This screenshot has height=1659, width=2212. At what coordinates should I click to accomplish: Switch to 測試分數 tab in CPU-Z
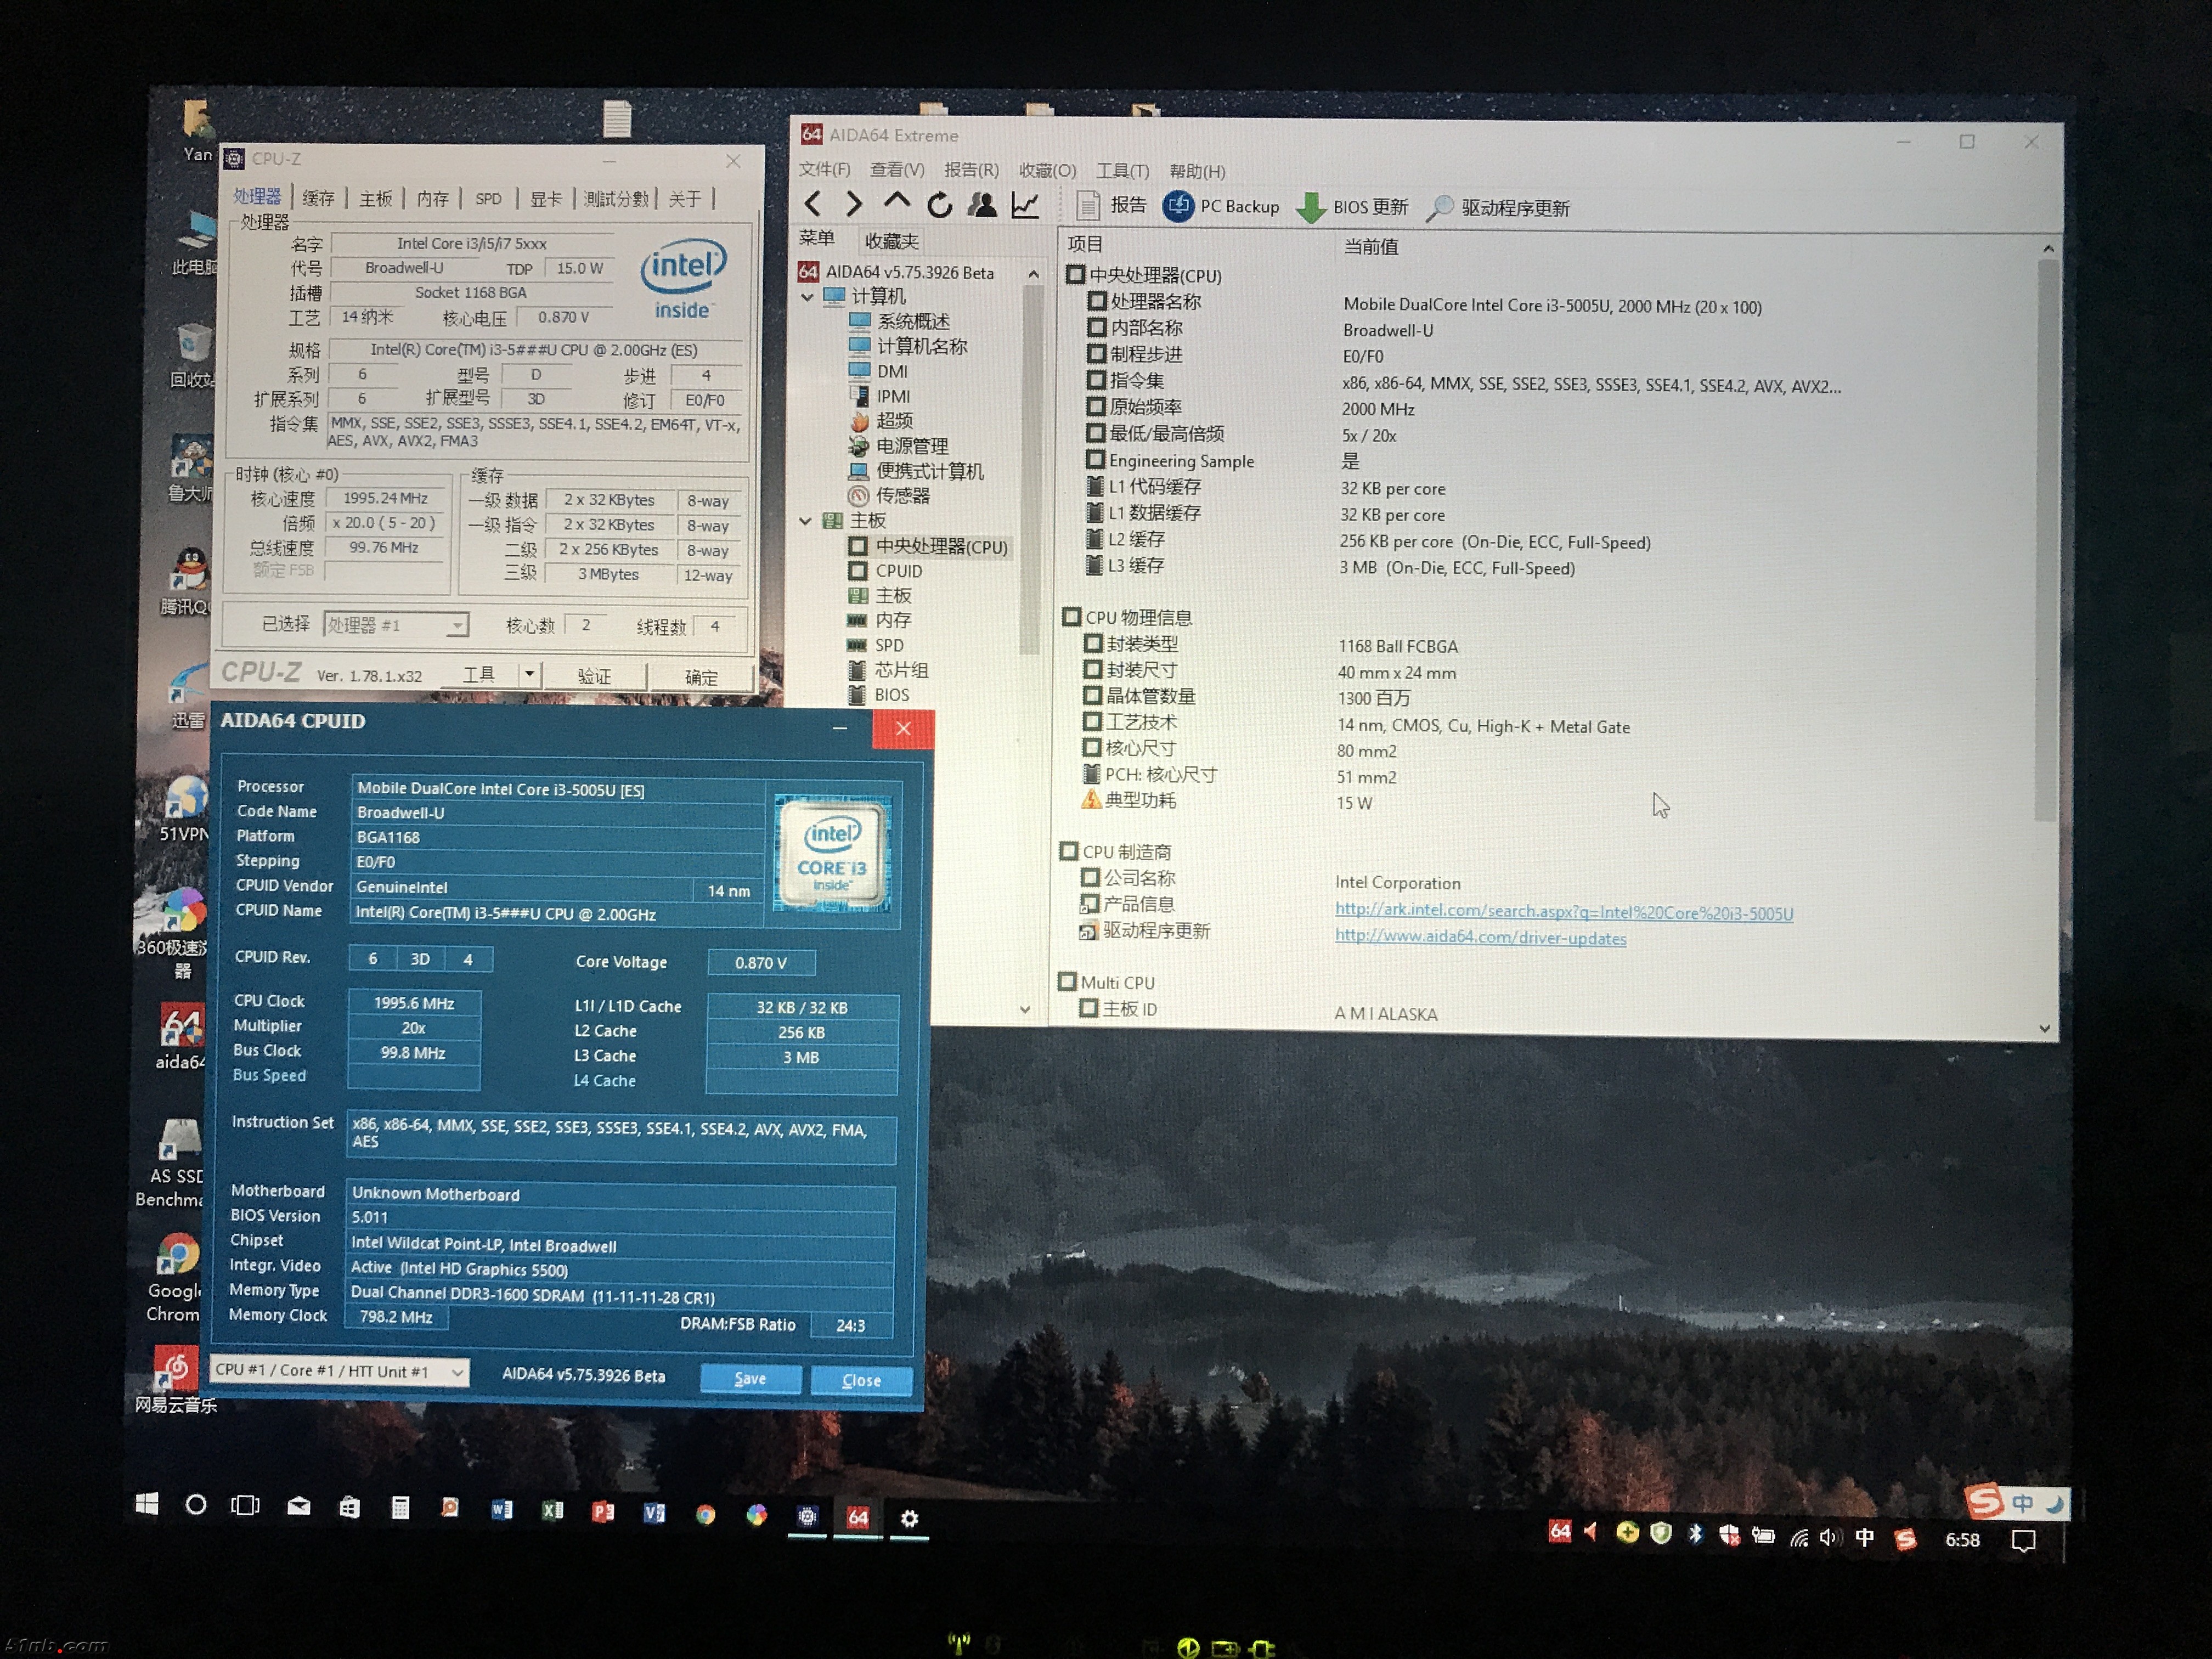click(616, 198)
